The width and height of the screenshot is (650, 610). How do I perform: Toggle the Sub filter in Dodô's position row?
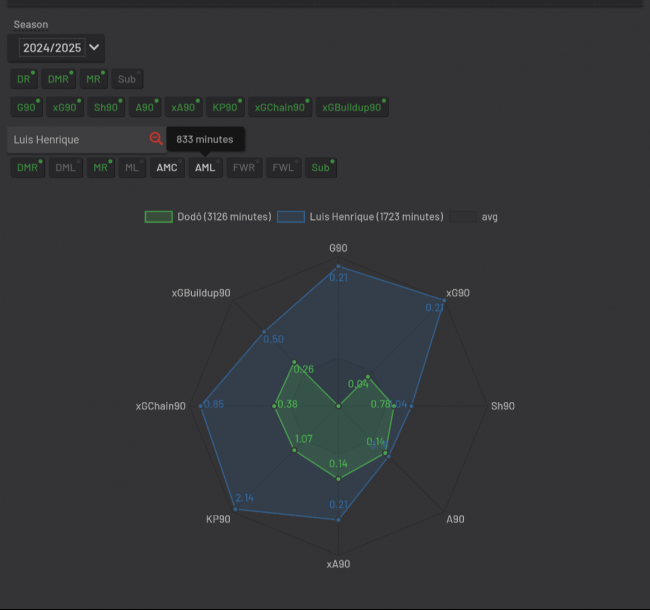pos(127,79)
